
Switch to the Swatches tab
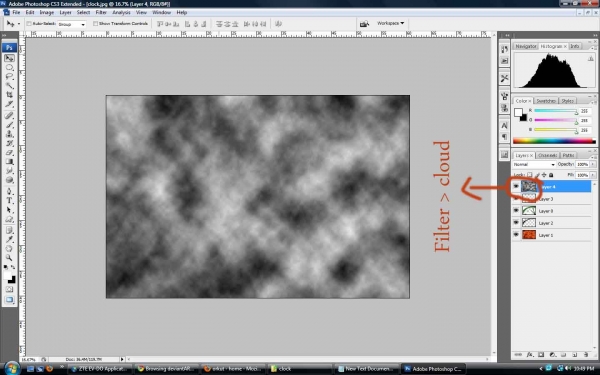tap(546, 101)
